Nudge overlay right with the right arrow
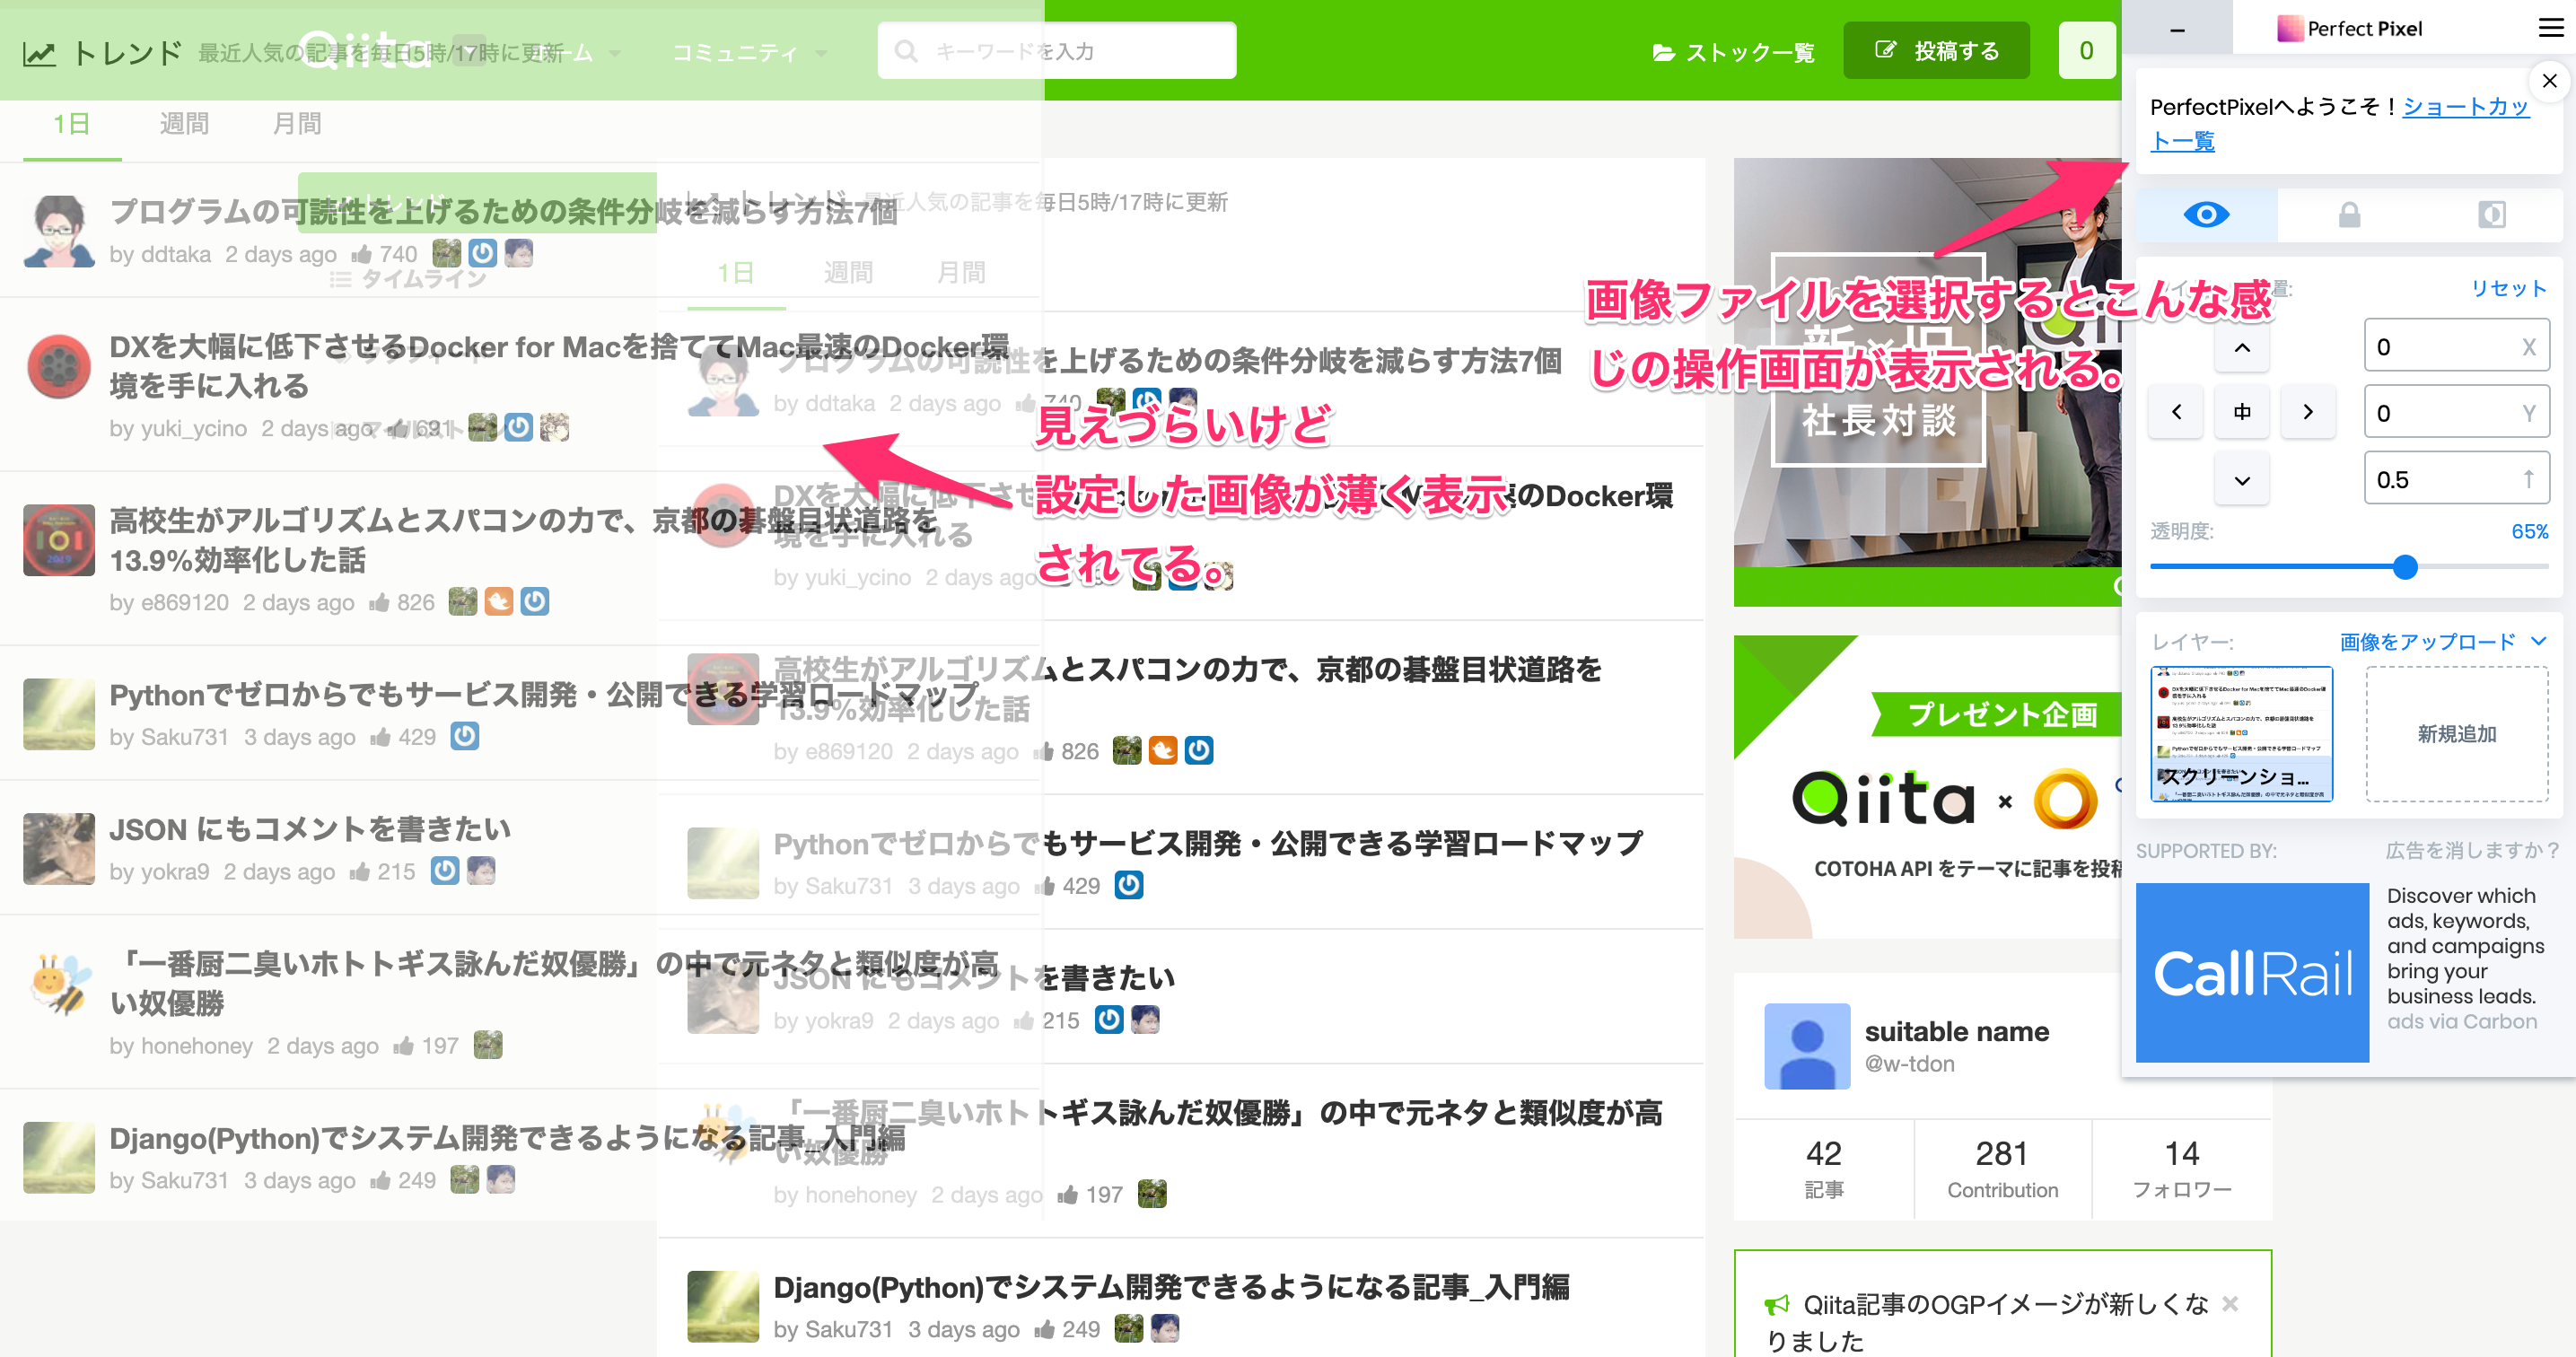The height and width of the screenshot is (1357, 2576). (x=2308, y=412)
